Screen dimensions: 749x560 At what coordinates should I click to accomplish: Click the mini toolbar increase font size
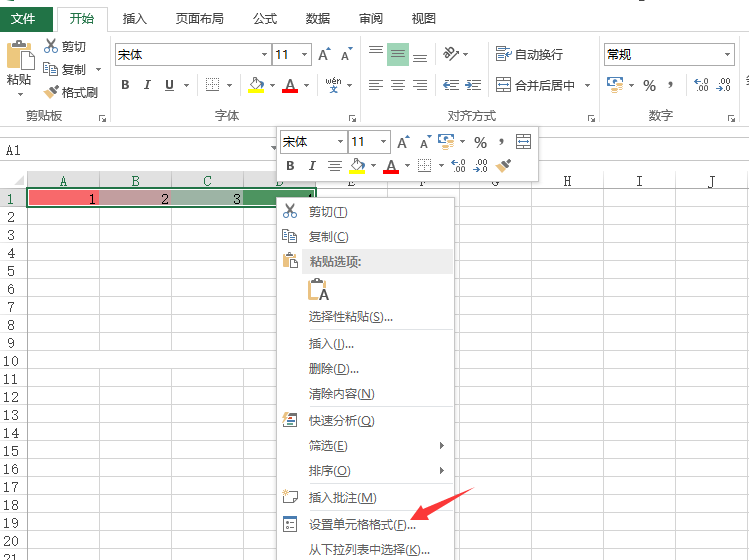[403, 142]
